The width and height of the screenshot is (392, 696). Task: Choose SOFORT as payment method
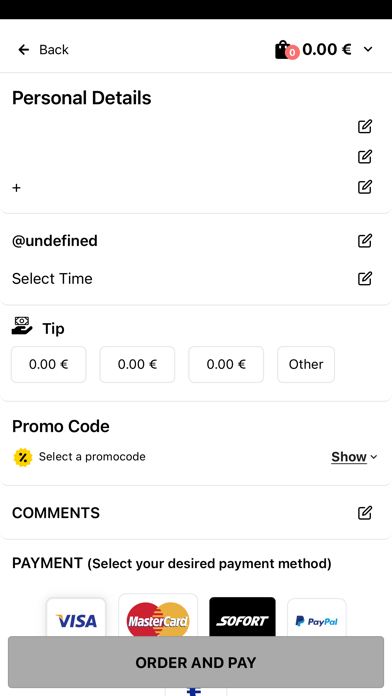click(242, 617)
